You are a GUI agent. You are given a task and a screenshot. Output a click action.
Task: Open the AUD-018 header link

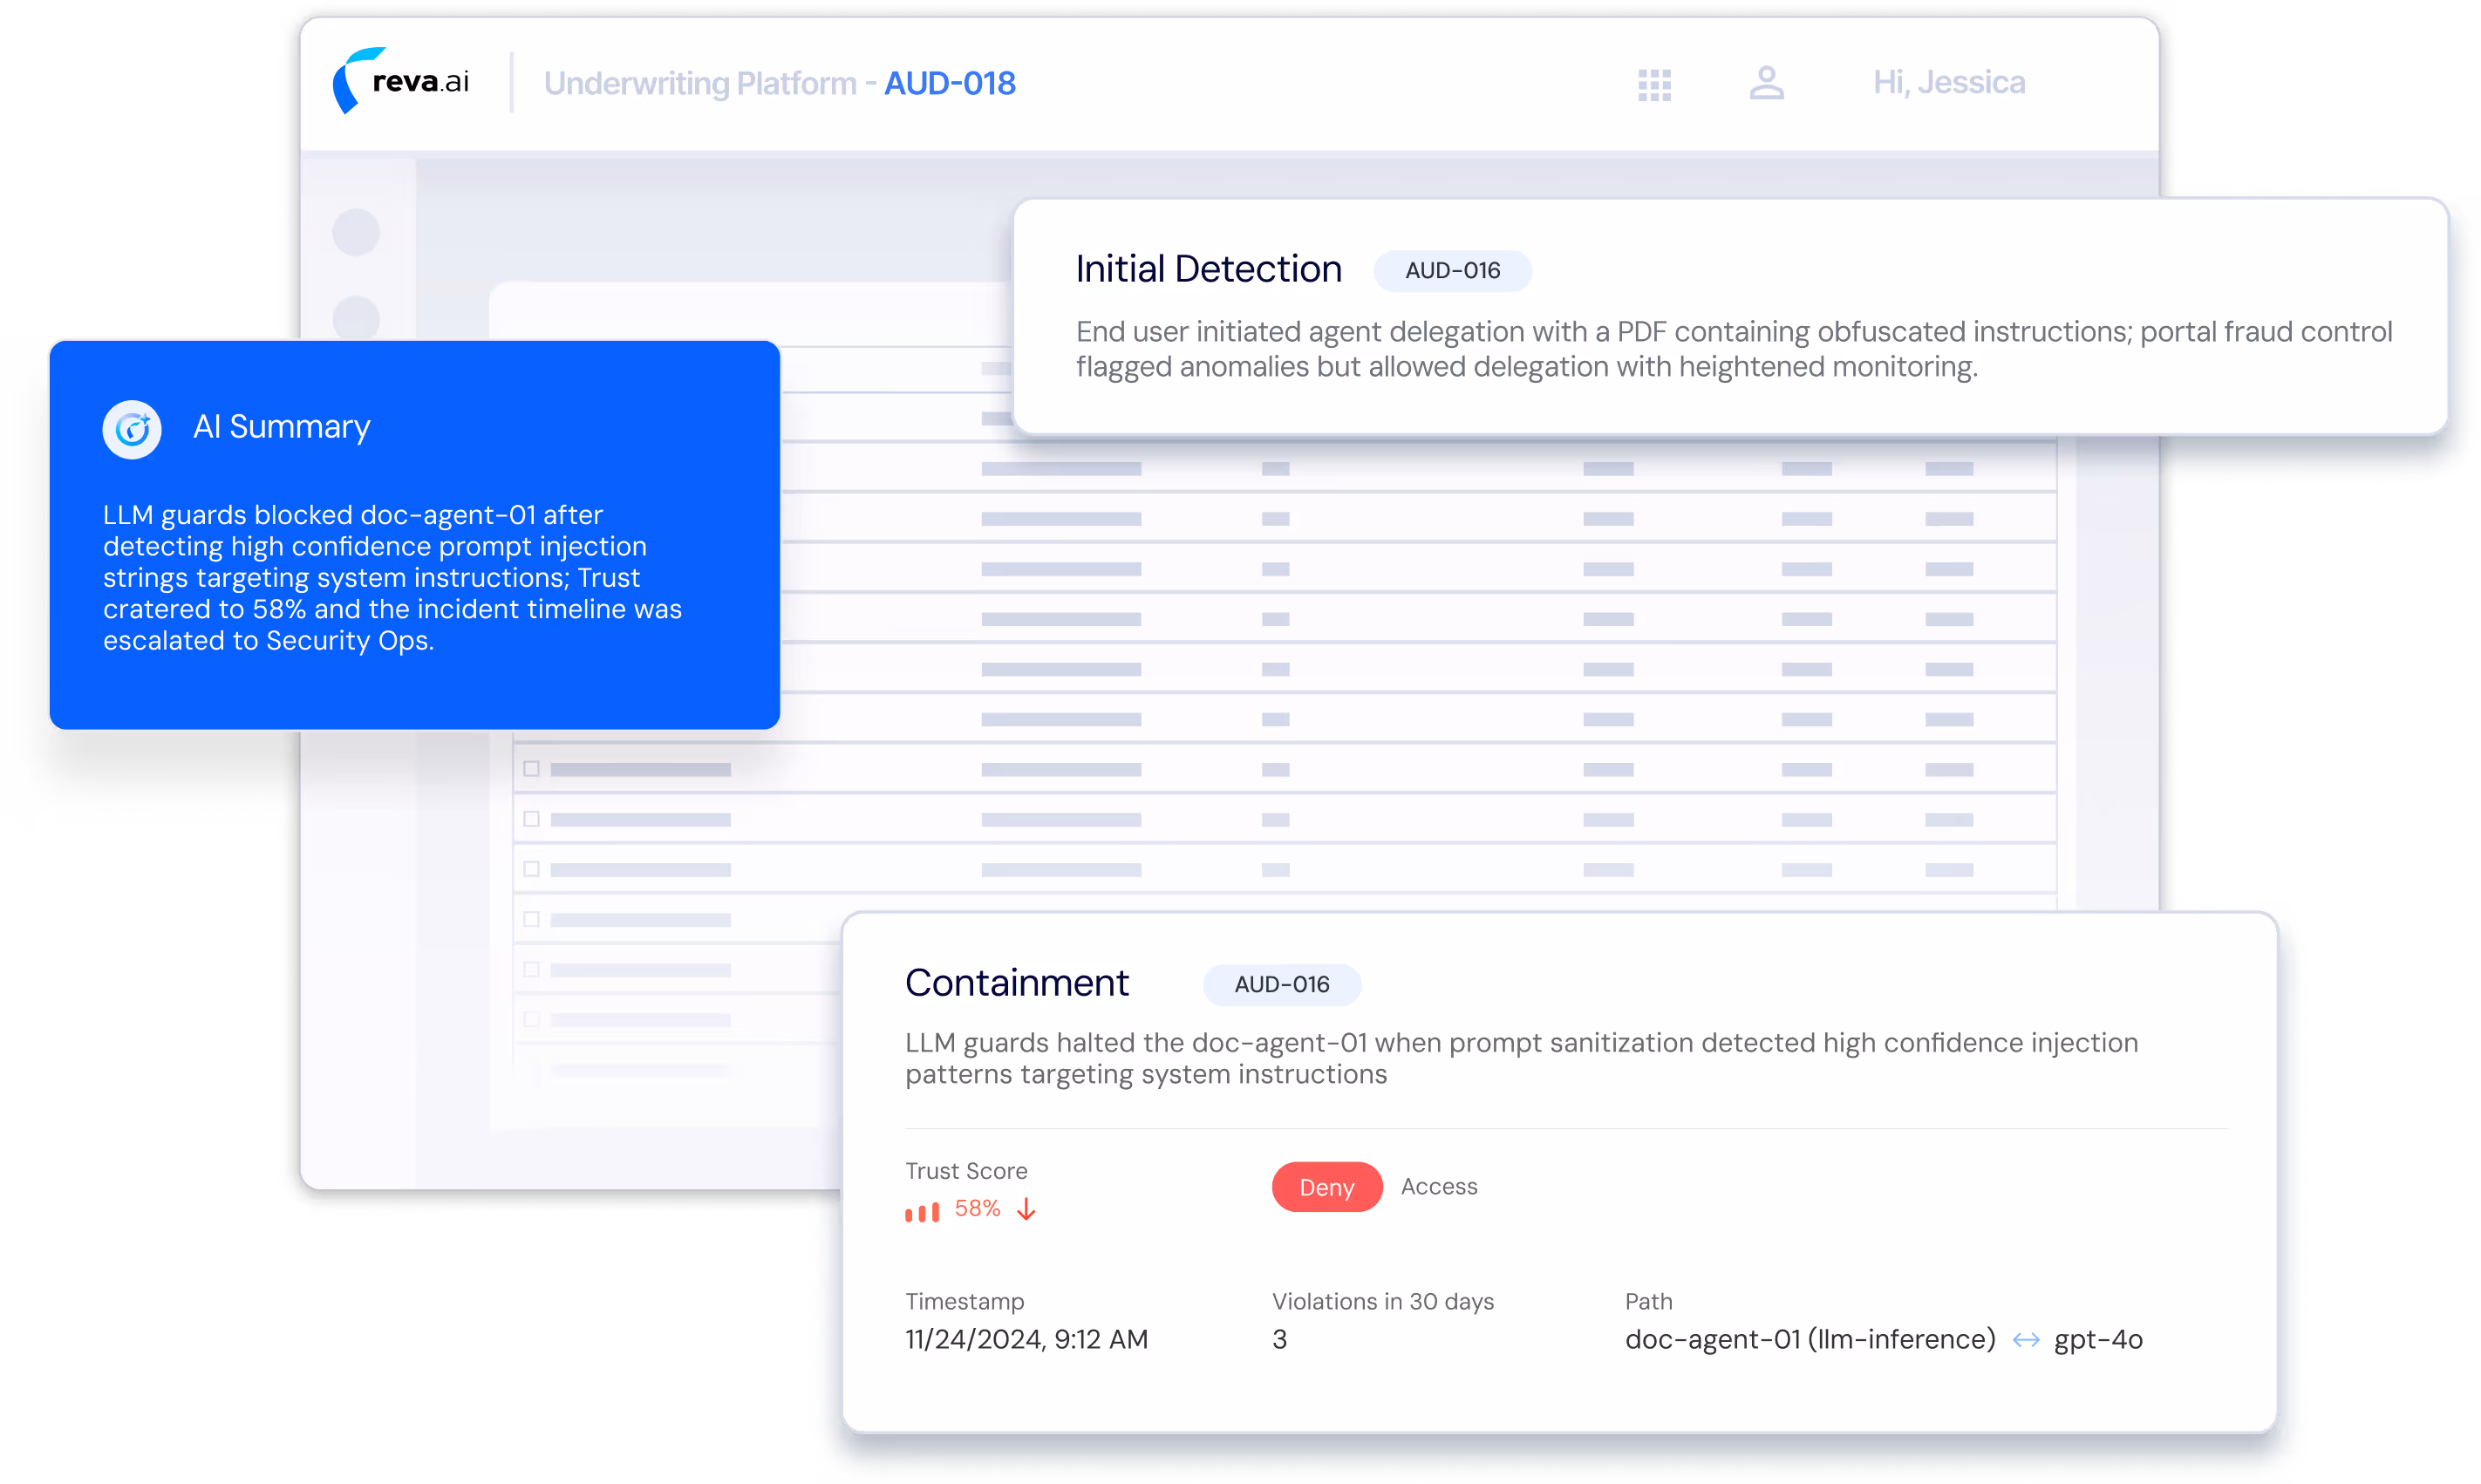949,83
